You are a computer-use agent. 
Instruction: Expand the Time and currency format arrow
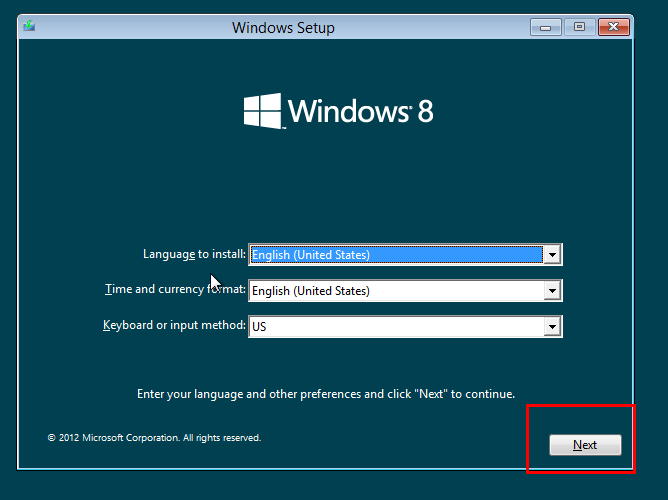click(x=553, y=291)
